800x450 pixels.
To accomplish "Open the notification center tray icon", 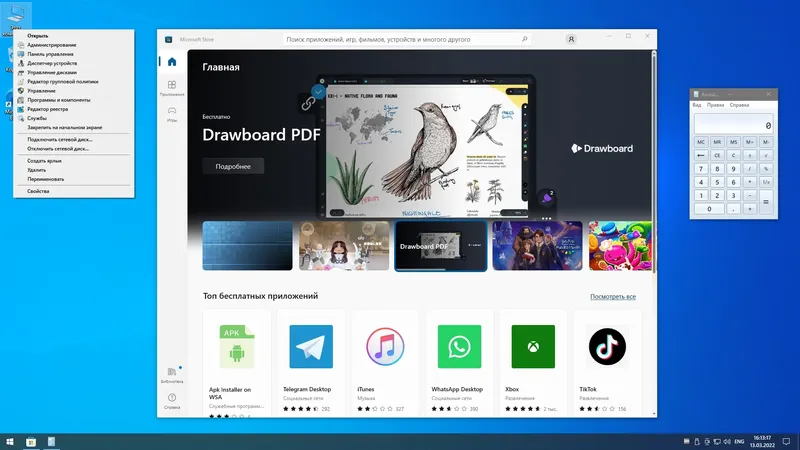I will [x=787, y=442].
